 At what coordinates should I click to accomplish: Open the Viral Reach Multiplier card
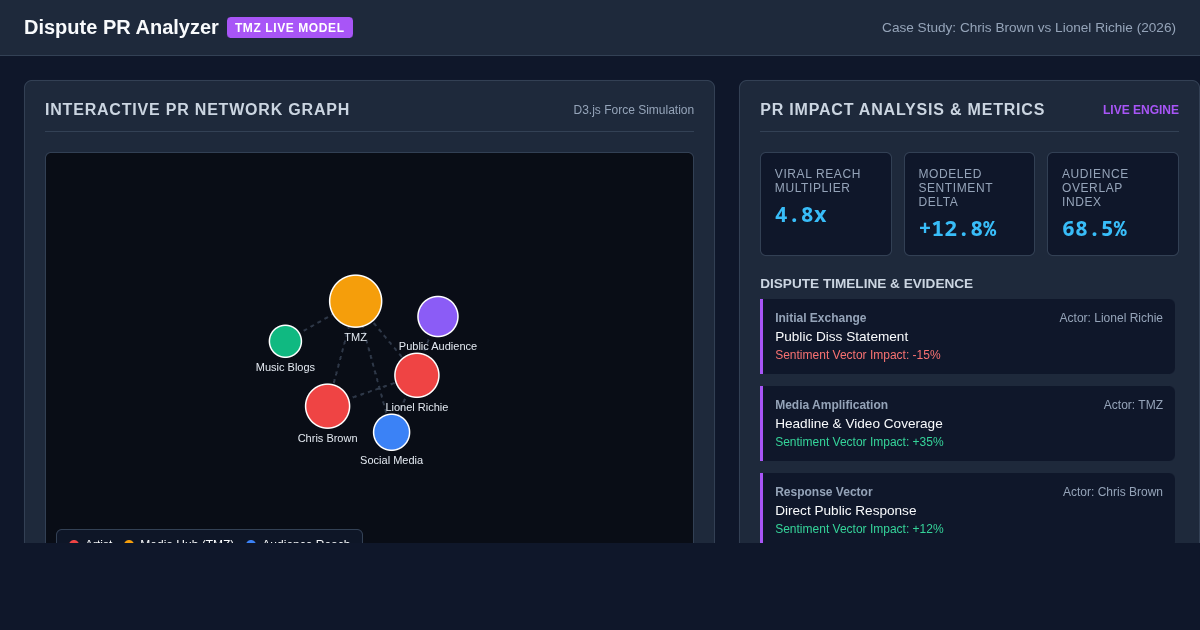pyautogui.click(x=826, y=204)
